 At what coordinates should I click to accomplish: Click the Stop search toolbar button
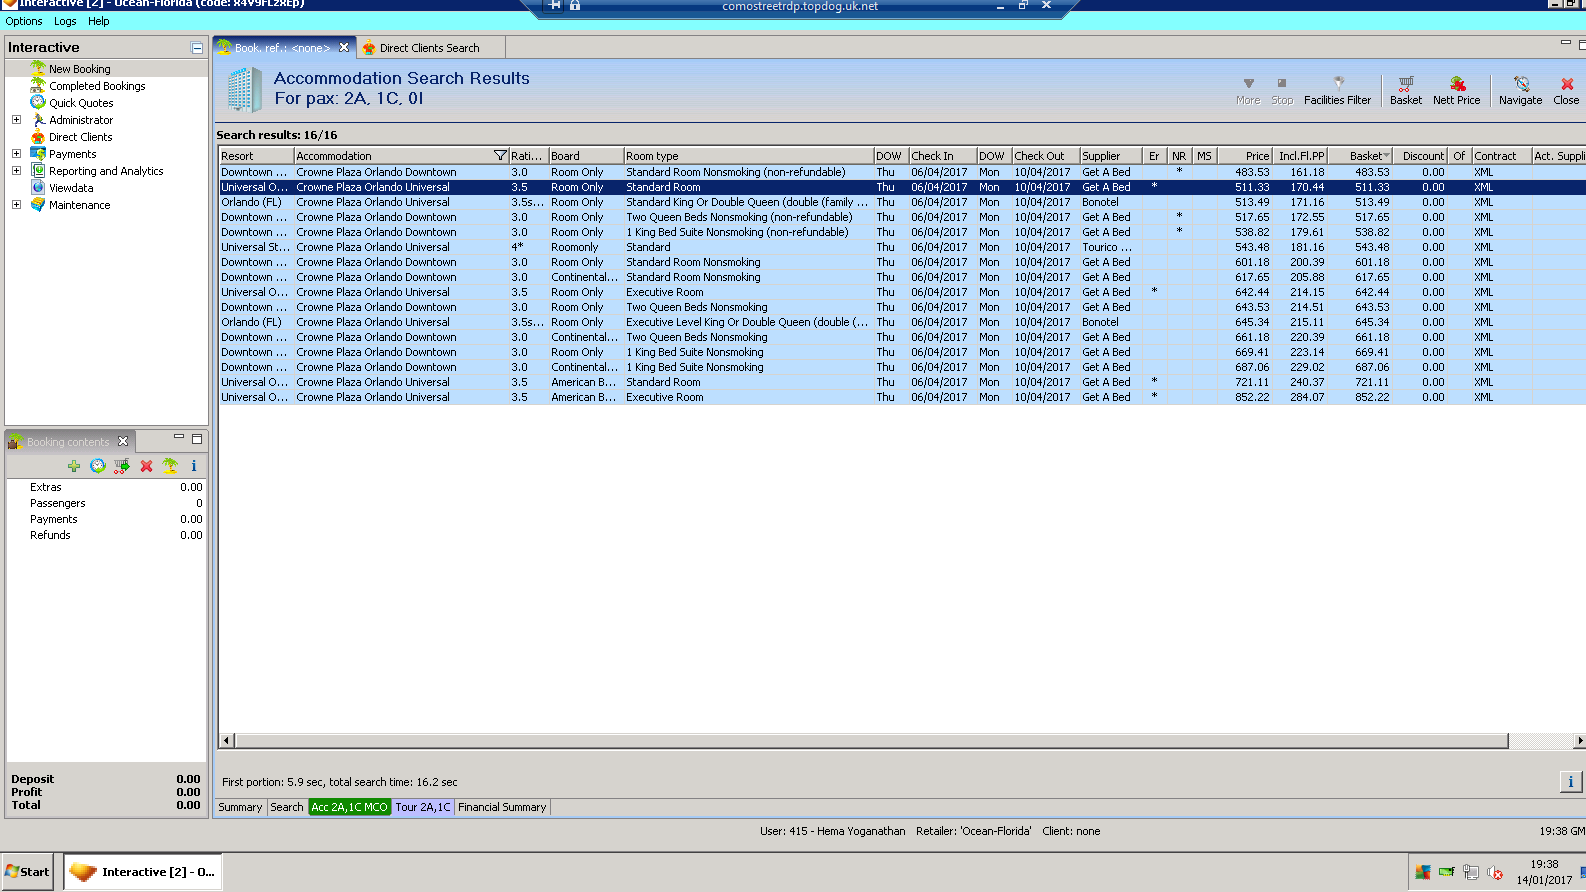tap(1282, 91)
